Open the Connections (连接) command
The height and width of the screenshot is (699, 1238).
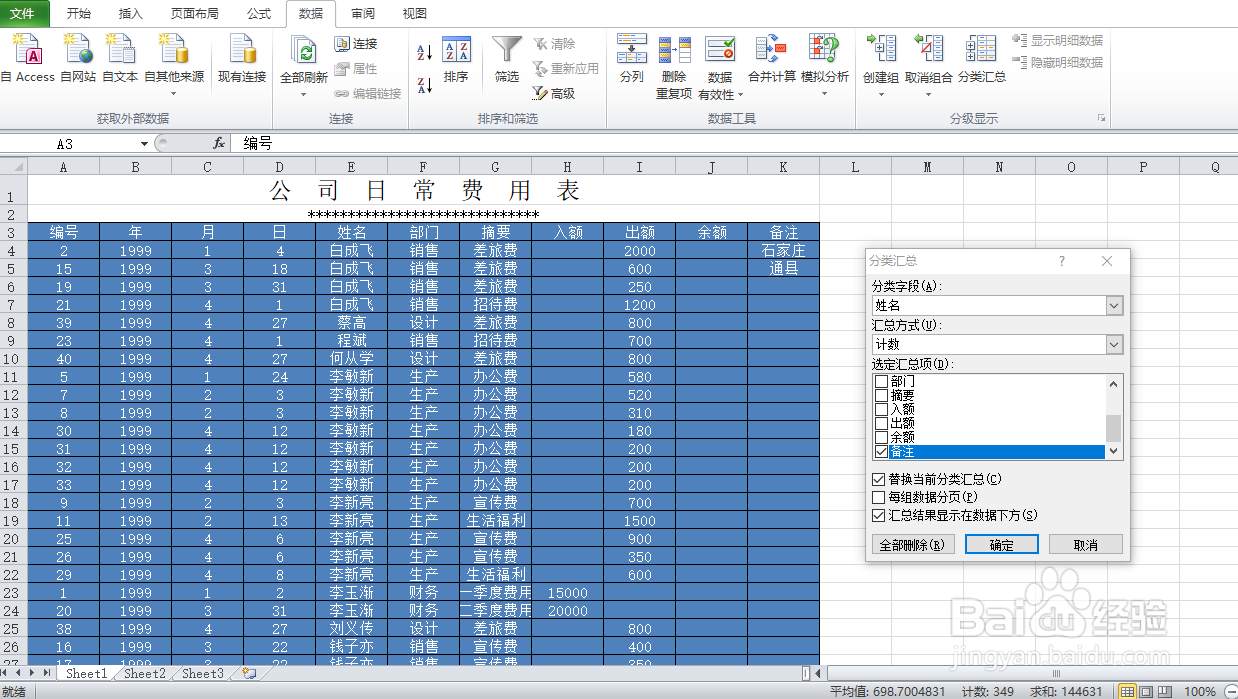coord(356,44)
